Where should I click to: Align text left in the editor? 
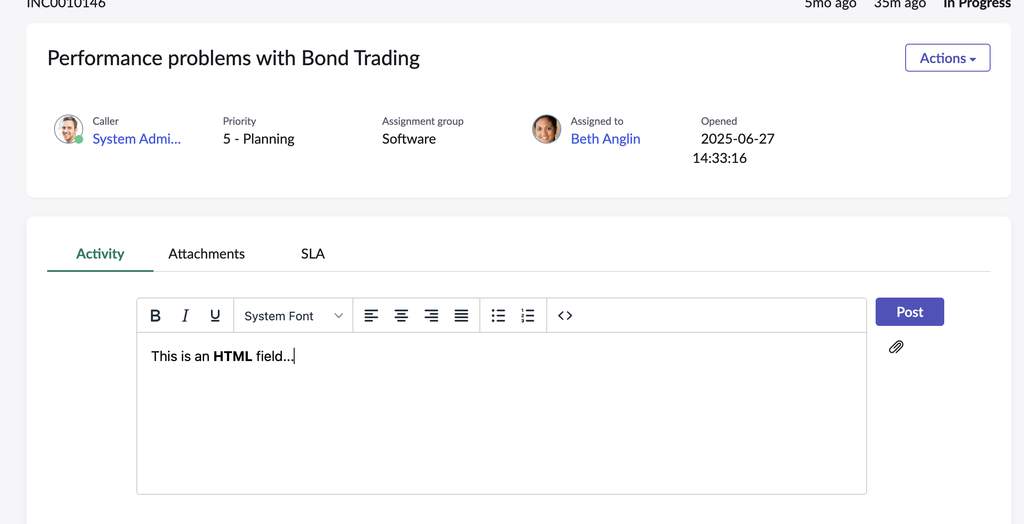coord(371,316)
